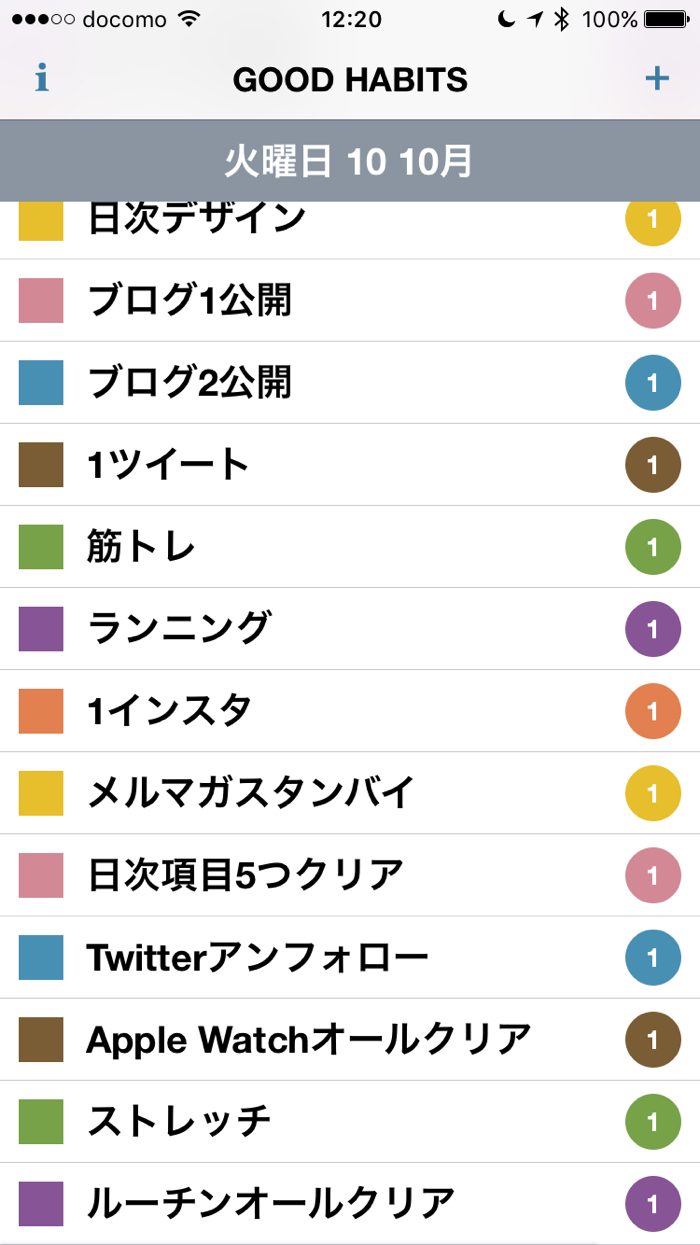Click the yellow swatch beside メルマガスタンバイ

[x=41, y=793]
